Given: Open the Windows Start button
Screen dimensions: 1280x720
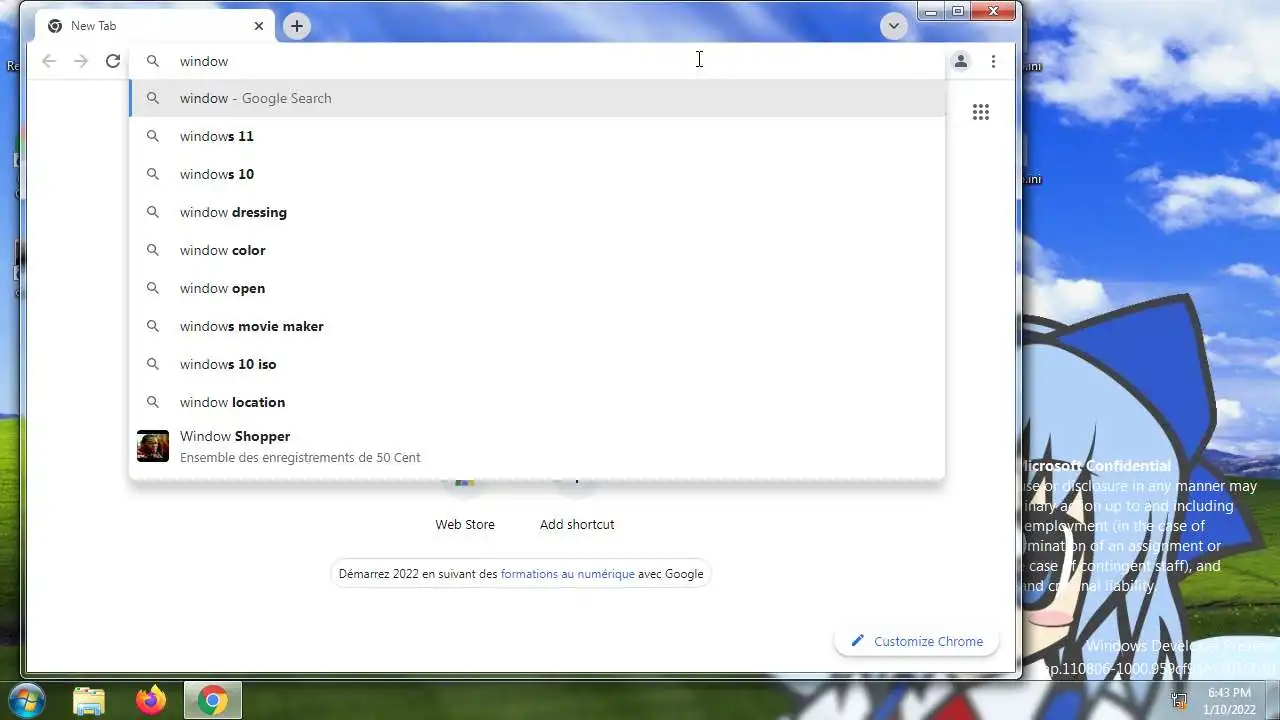Looking at the screenshot, I should point(26,700).
